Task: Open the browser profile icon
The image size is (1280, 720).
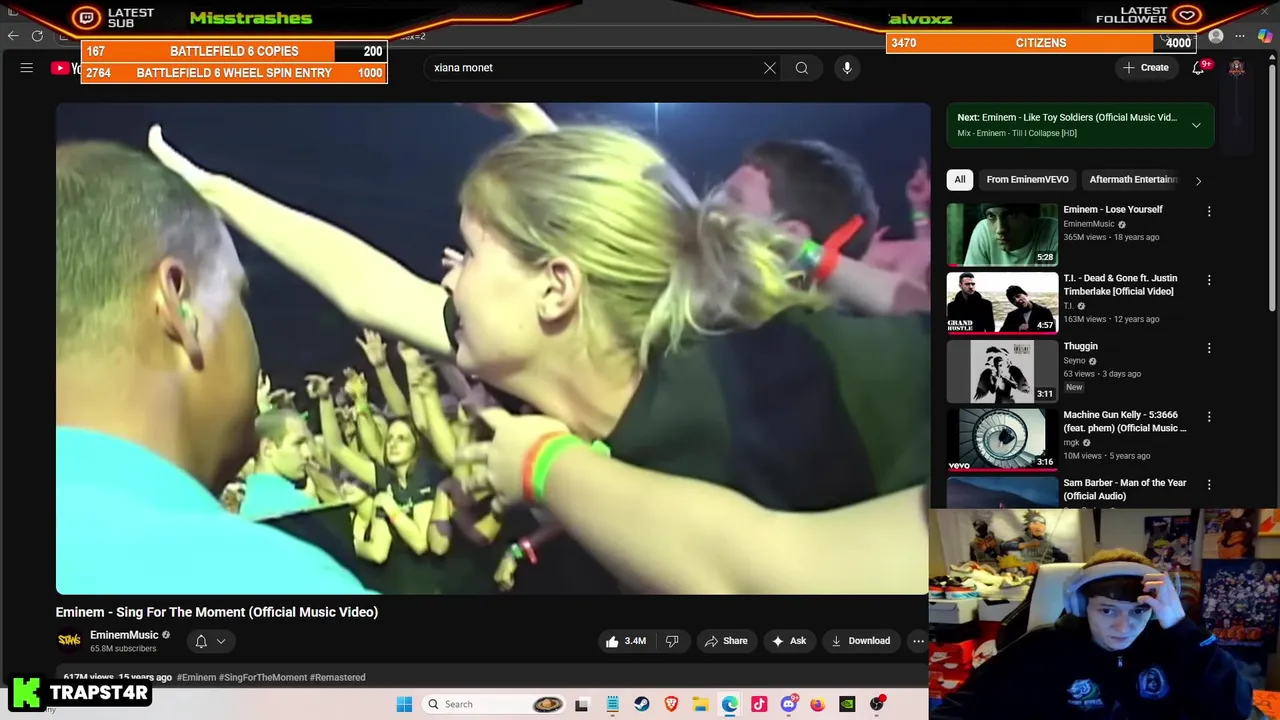Action: click(x=1216, y=37)
